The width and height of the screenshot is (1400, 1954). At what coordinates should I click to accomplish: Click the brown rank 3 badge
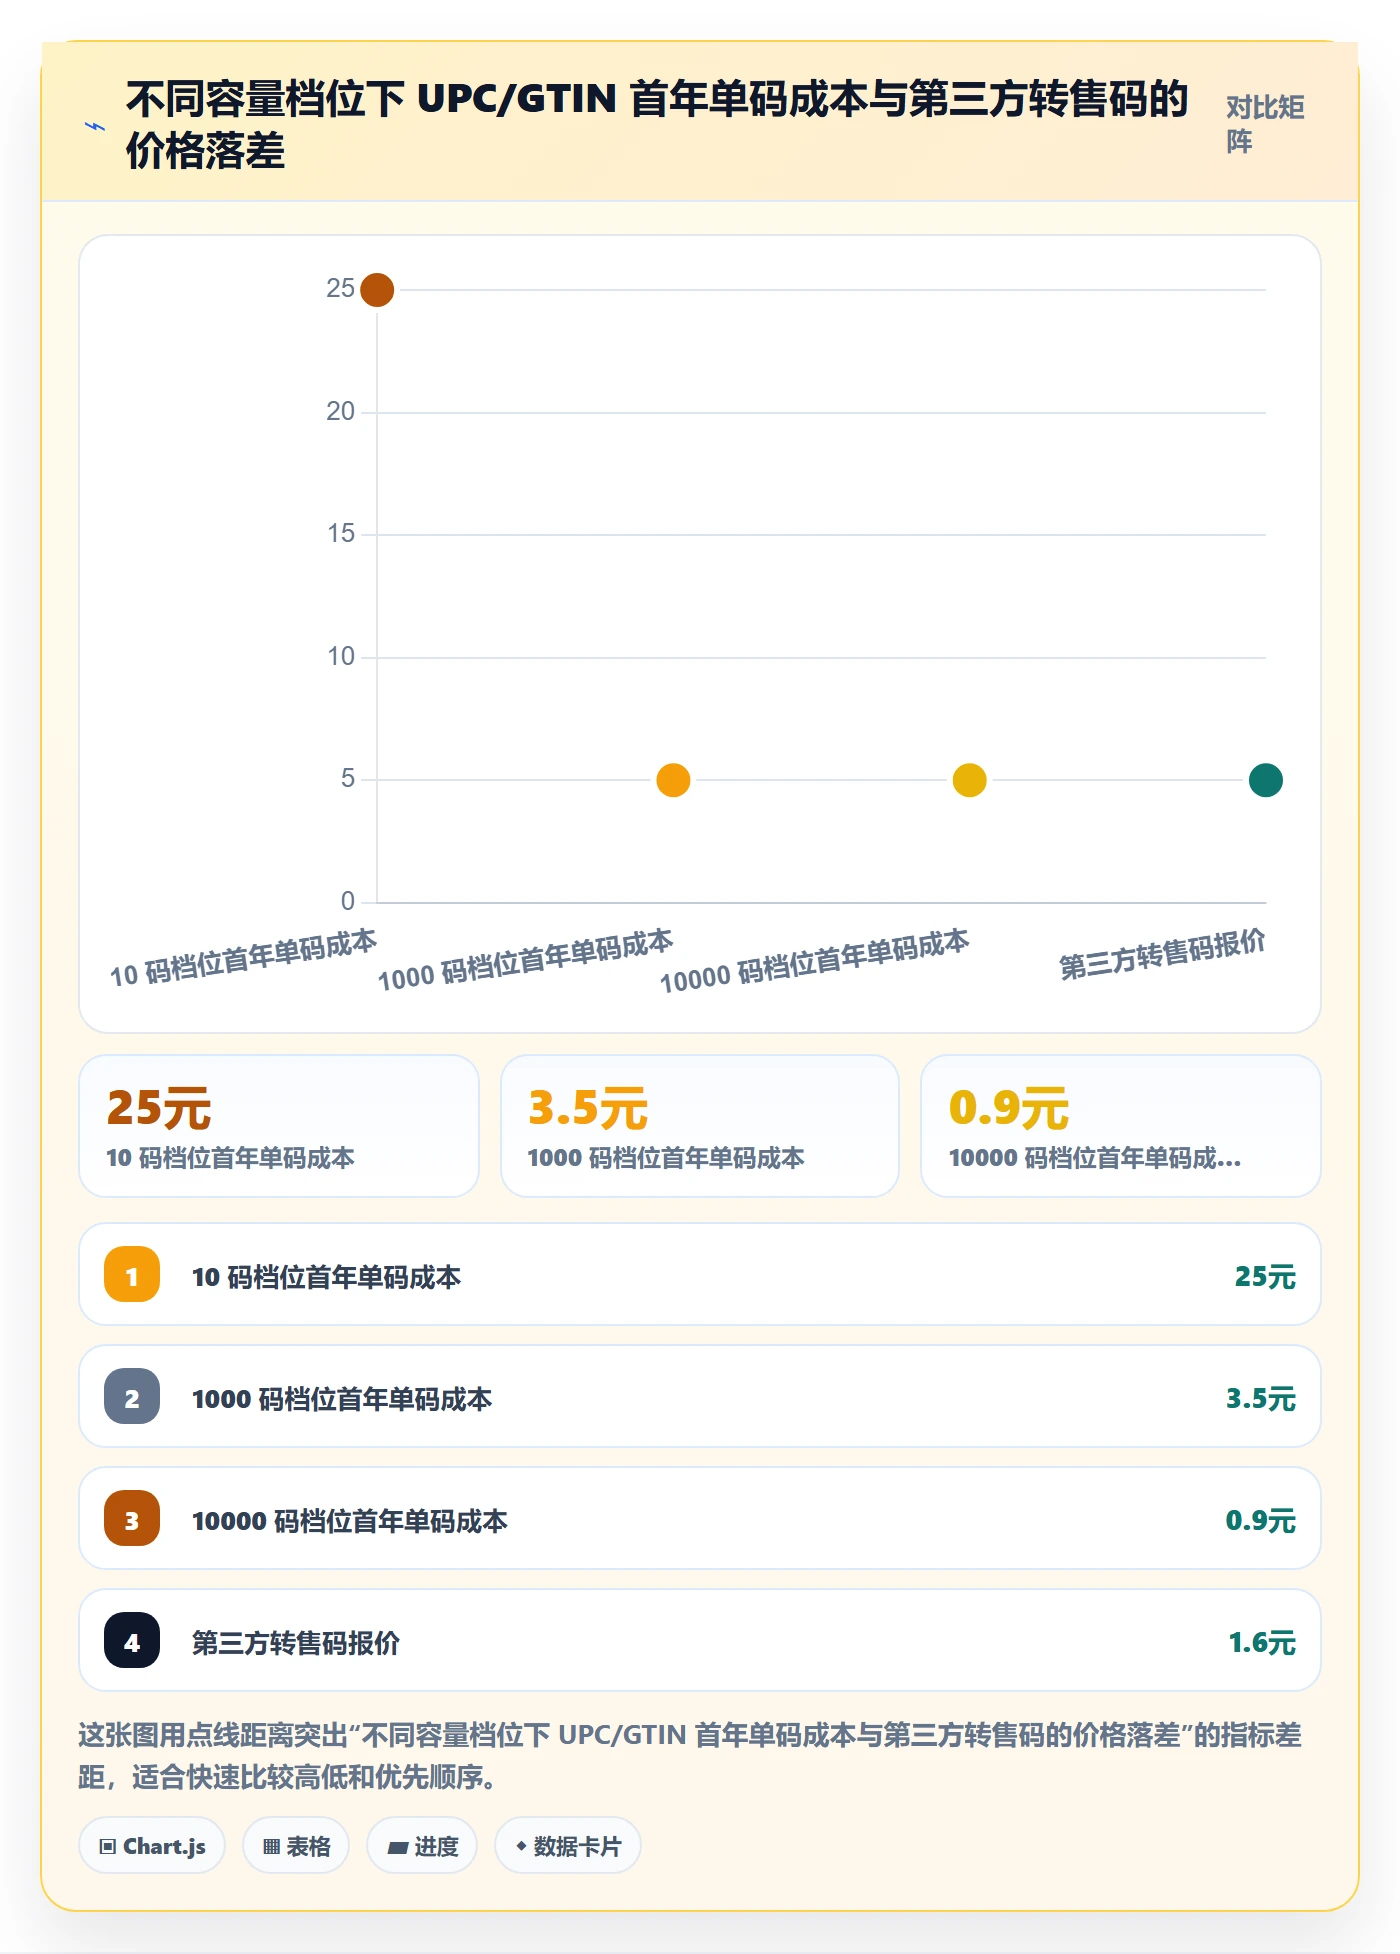[x=132, y=1518]
